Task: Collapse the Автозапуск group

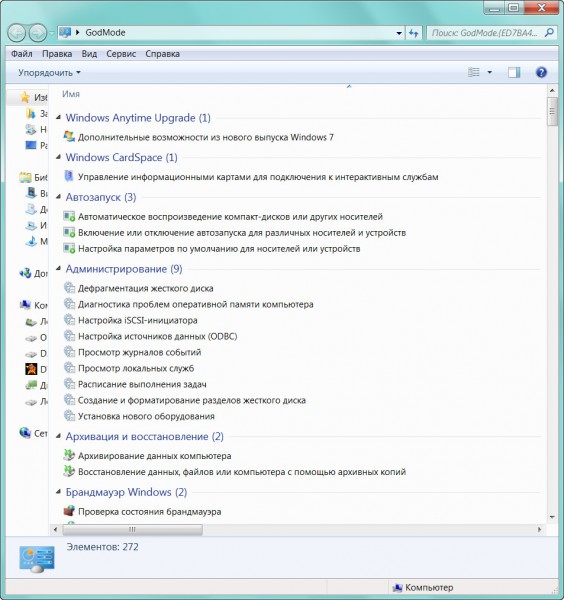Action: pos(59,197)
